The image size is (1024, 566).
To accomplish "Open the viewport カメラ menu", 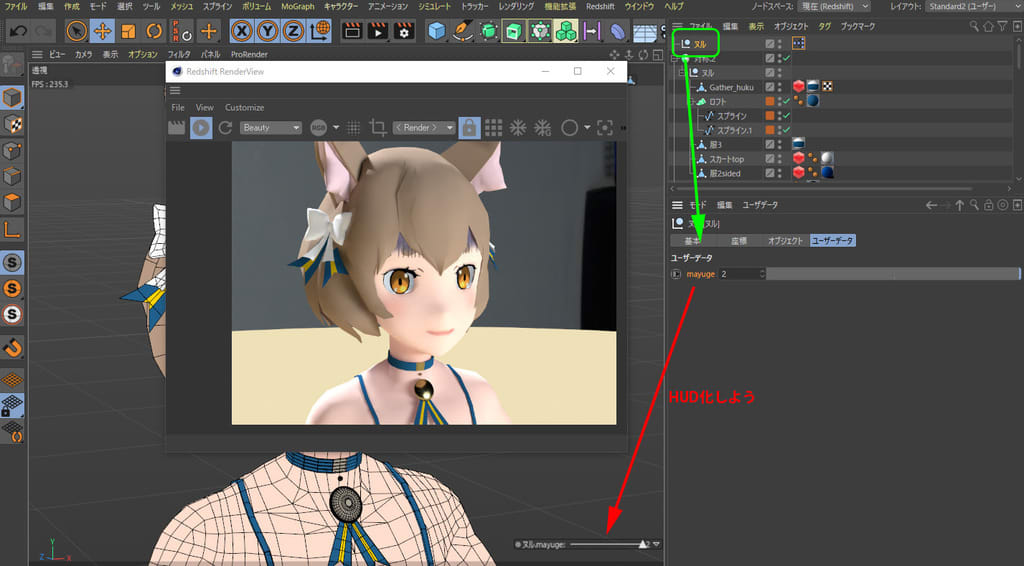I will click(x=83, y=54).
